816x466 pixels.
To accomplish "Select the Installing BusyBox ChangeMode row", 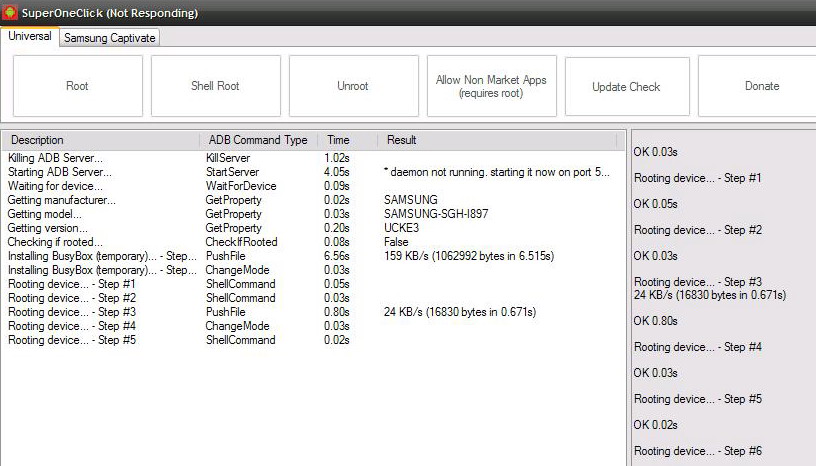I will tap(312, 270).
